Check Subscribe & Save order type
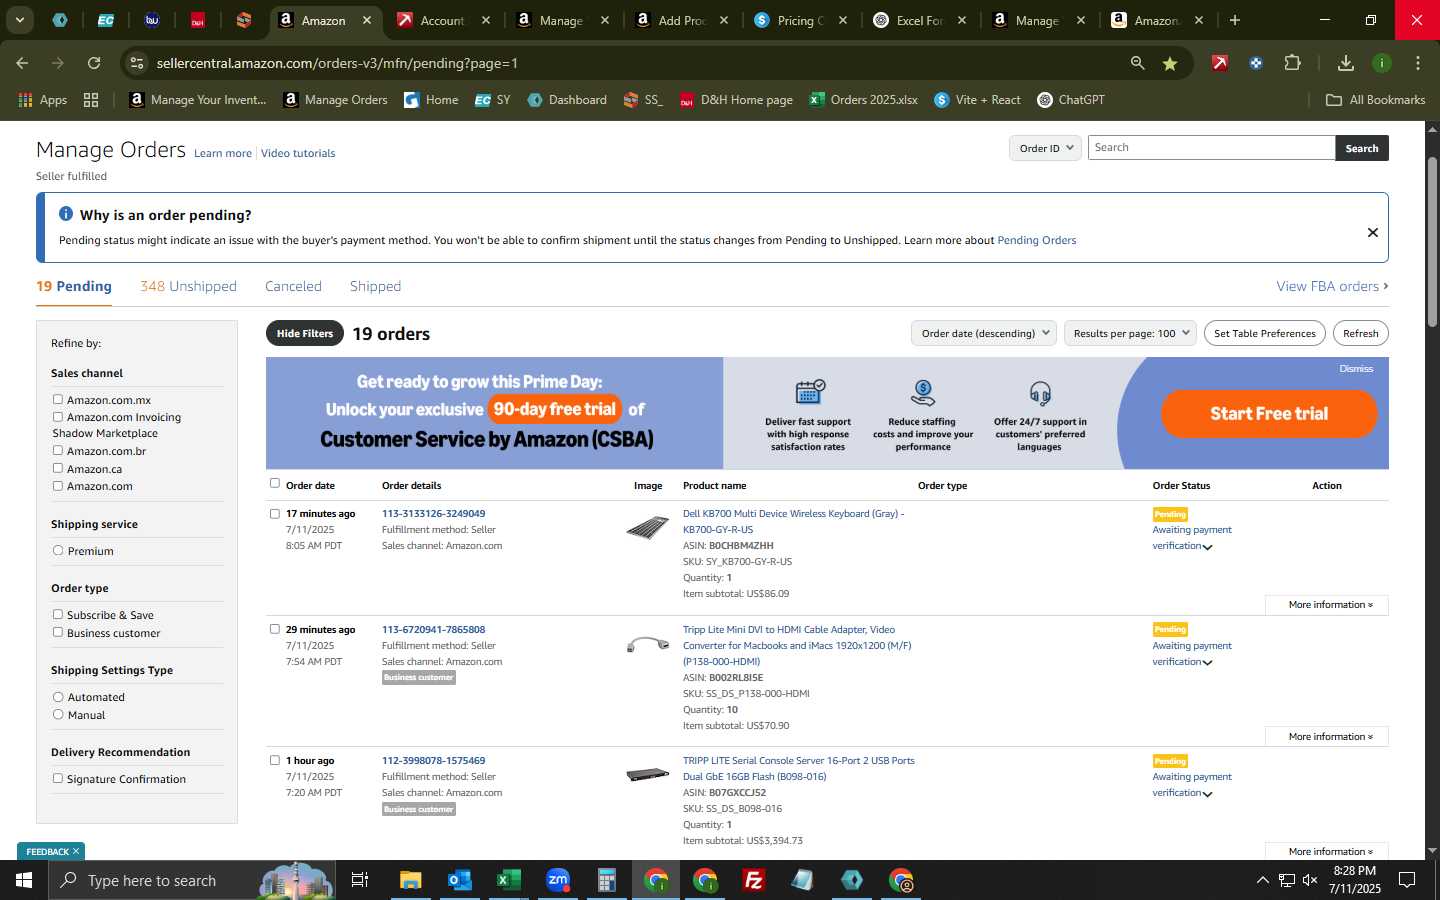 click(58, 614)
